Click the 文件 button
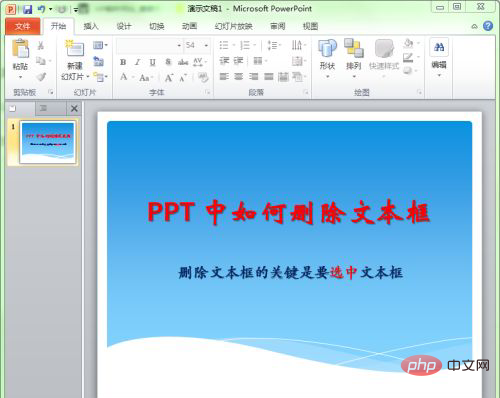 pyautogui.click(x=23, y=26)
